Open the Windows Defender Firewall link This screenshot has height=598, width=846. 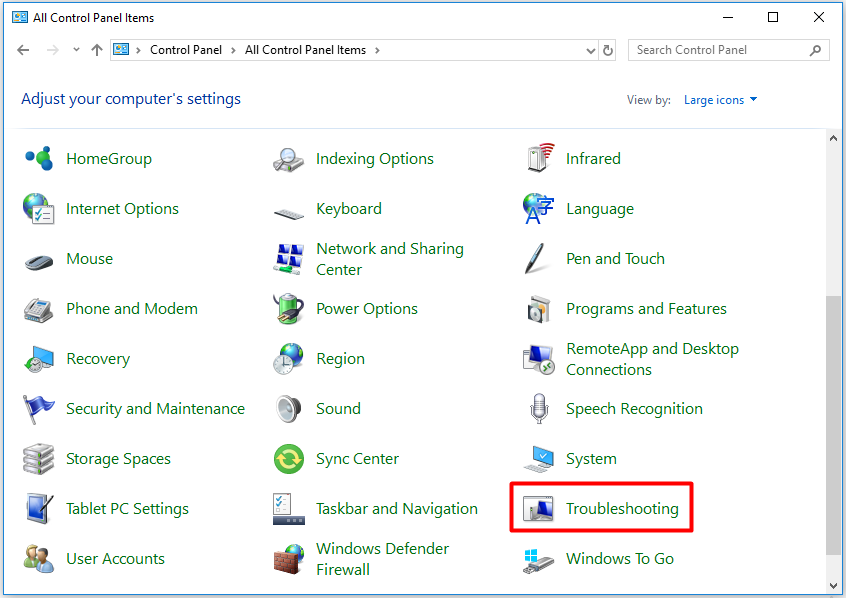tap(383, 559)
